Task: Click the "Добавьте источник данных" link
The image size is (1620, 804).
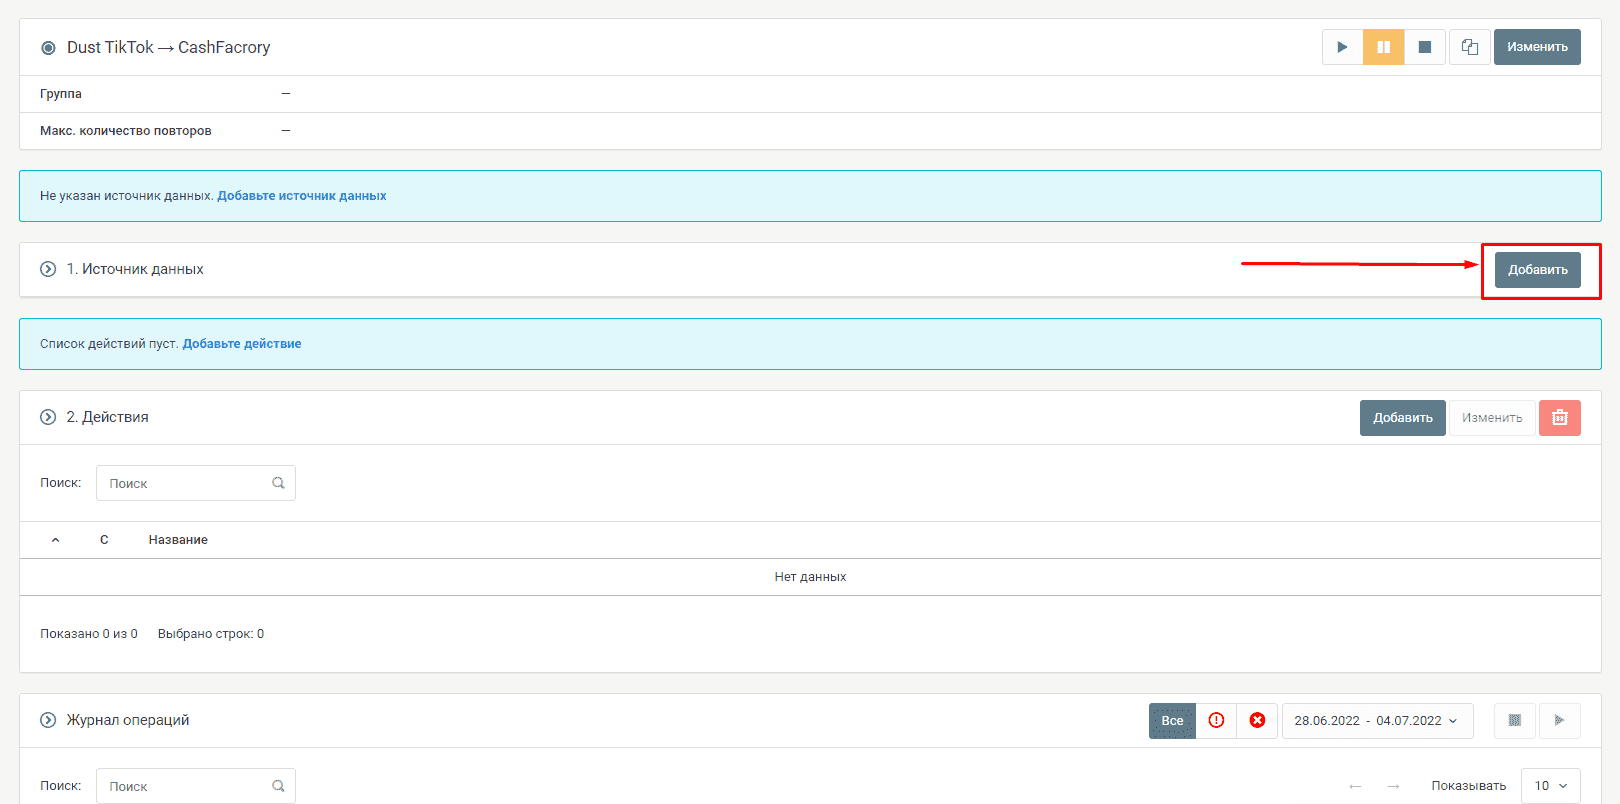Action: 301,196
